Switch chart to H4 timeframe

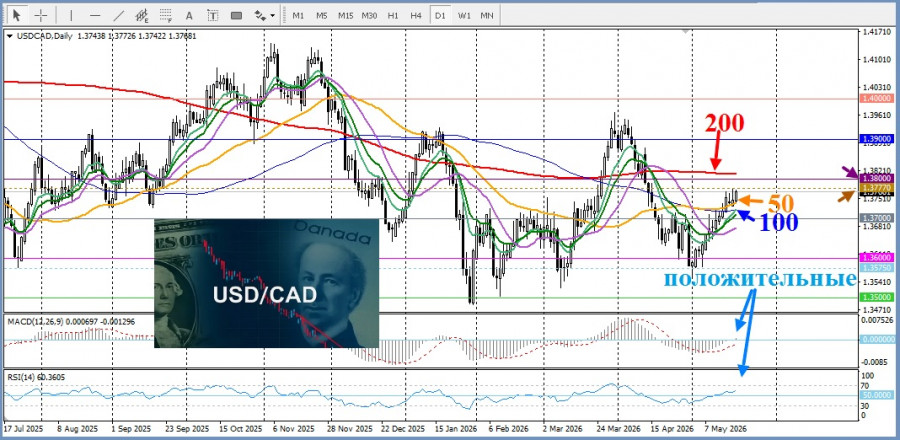coord(416,15)
